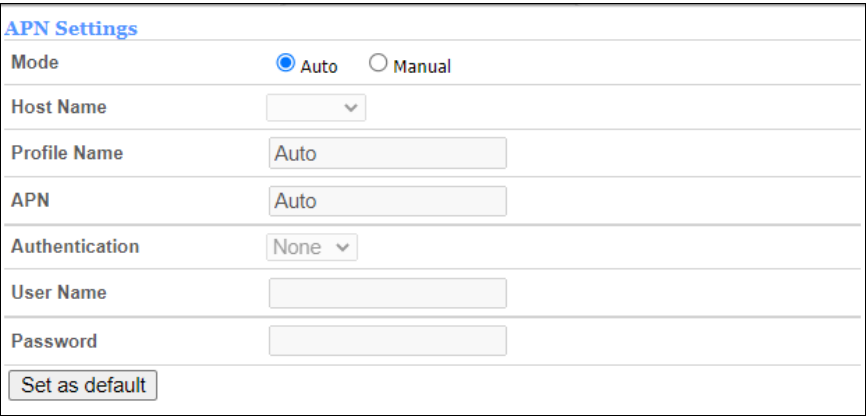Click into the APN text field
Image resolution: width=868 pixels, height=418 pixels.
388,201
